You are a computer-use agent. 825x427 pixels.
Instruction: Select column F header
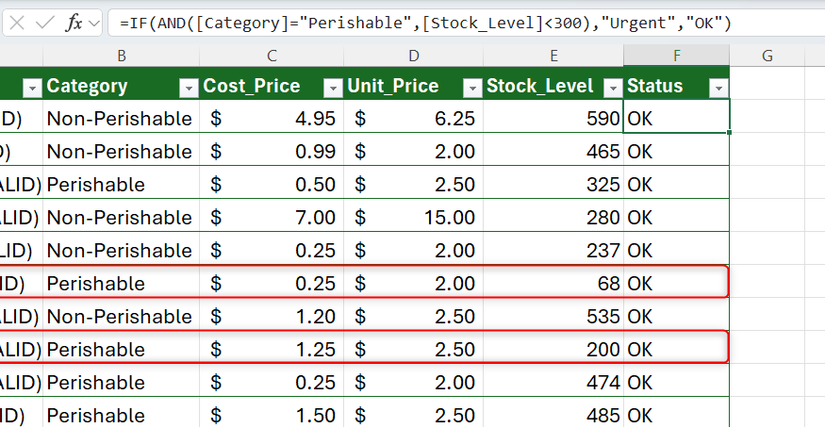click(x=677, y=56)
